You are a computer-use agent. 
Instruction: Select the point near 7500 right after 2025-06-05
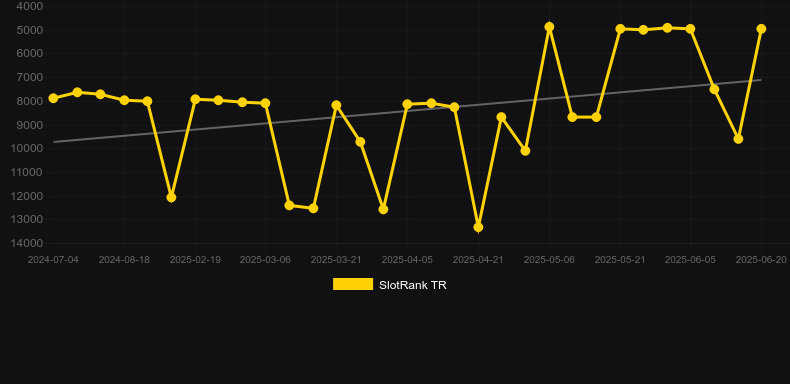(x=714, y=89)
